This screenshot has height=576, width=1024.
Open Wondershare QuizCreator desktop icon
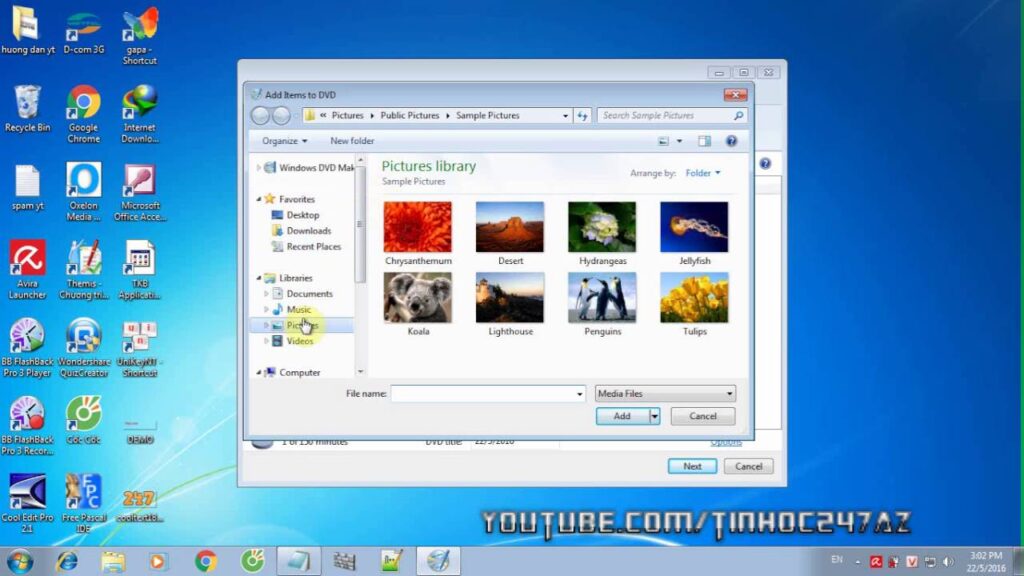84,347
